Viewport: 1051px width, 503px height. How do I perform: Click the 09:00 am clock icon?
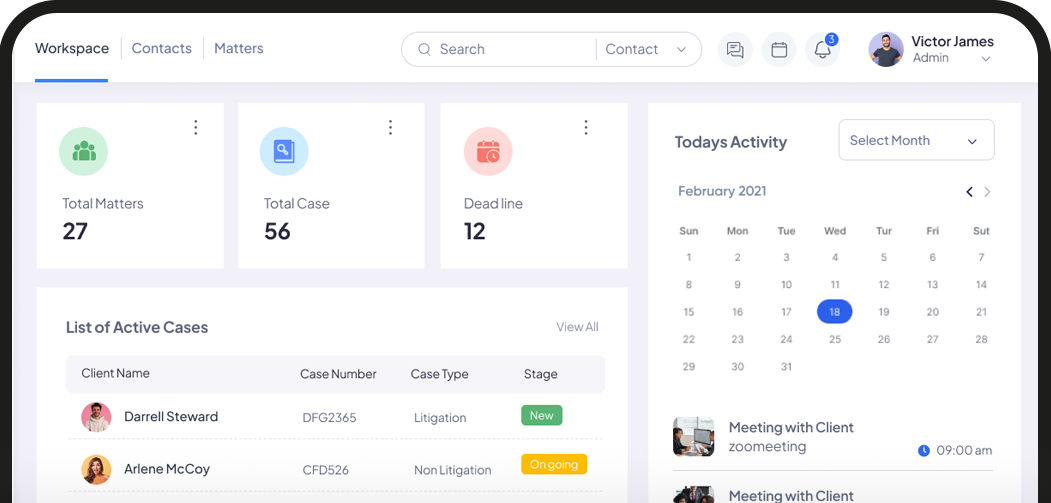point(924,451)
